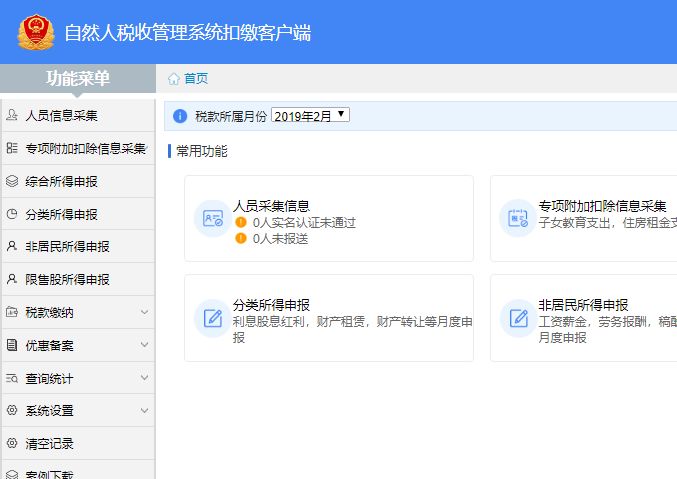Image resolution: width=677 pixels, height=479 pixels.
Task: Click orange warning icon beside 0人实名认证未通过
Action: 240,222
